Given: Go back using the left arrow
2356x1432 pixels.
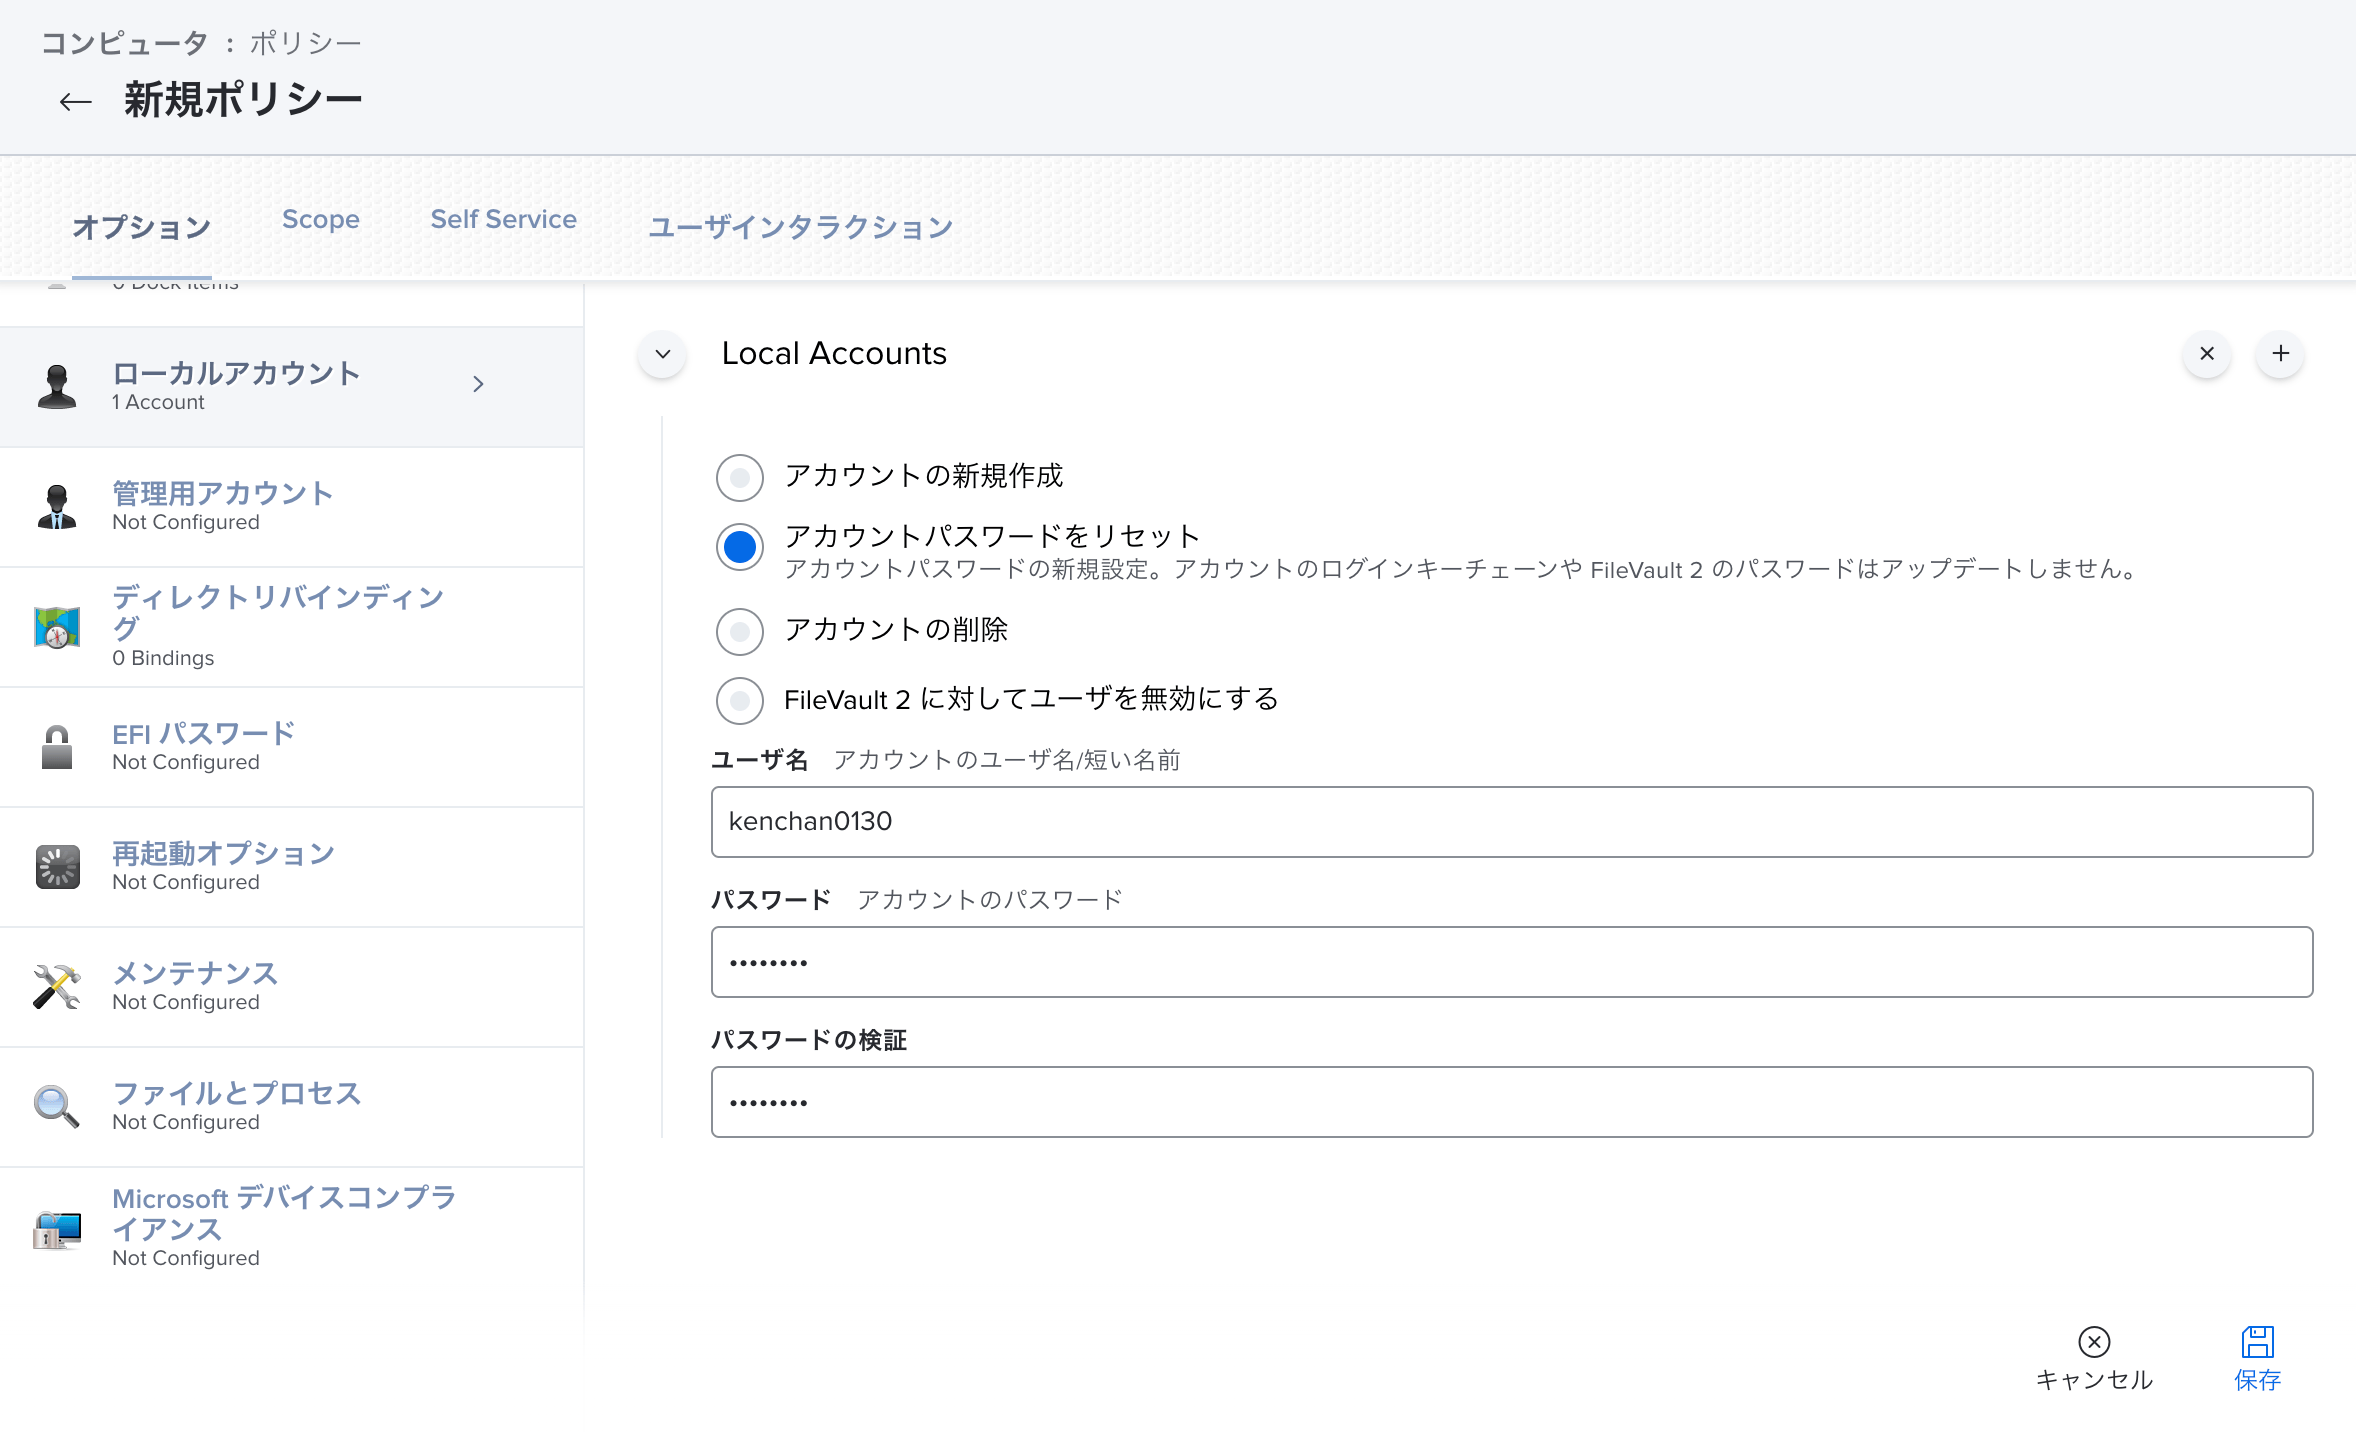Looking at the screenshot, I should pyautogui.click(x=75, y=101).
